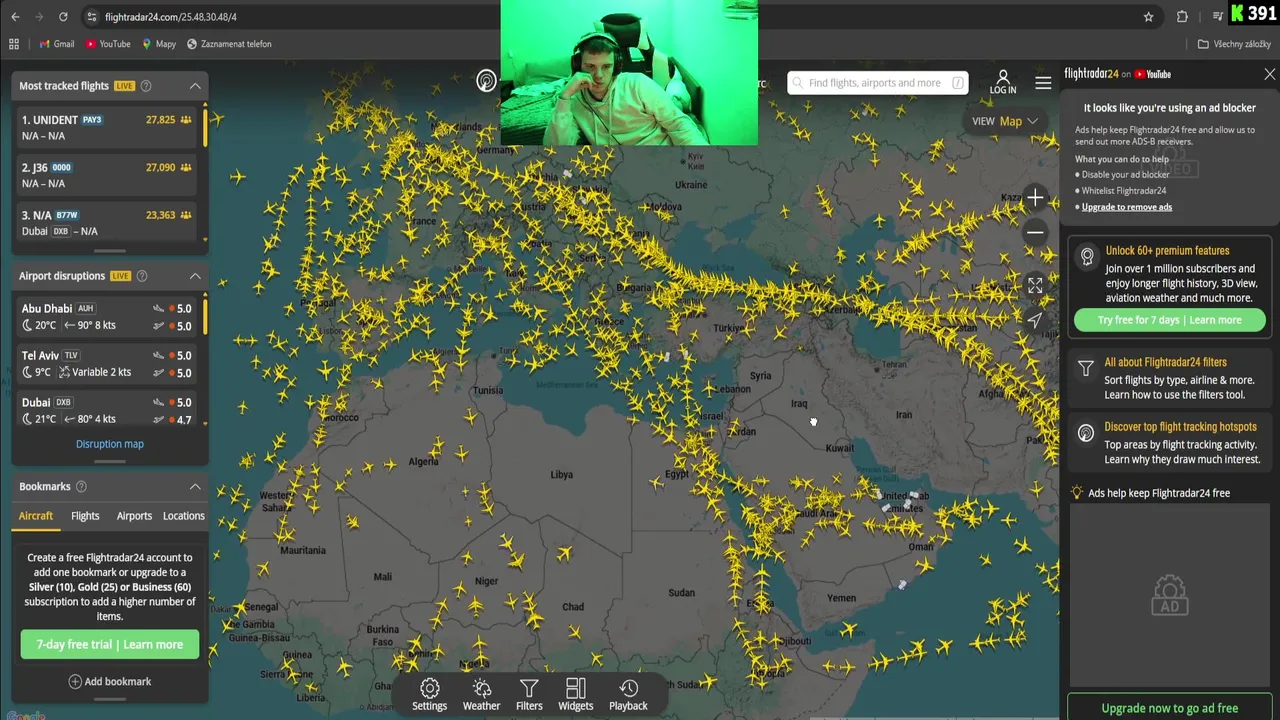This screenshot has width=1280, height=720.
Task: Open the Unlock 60+ premium features card
Action: (x=1169, y=288)
